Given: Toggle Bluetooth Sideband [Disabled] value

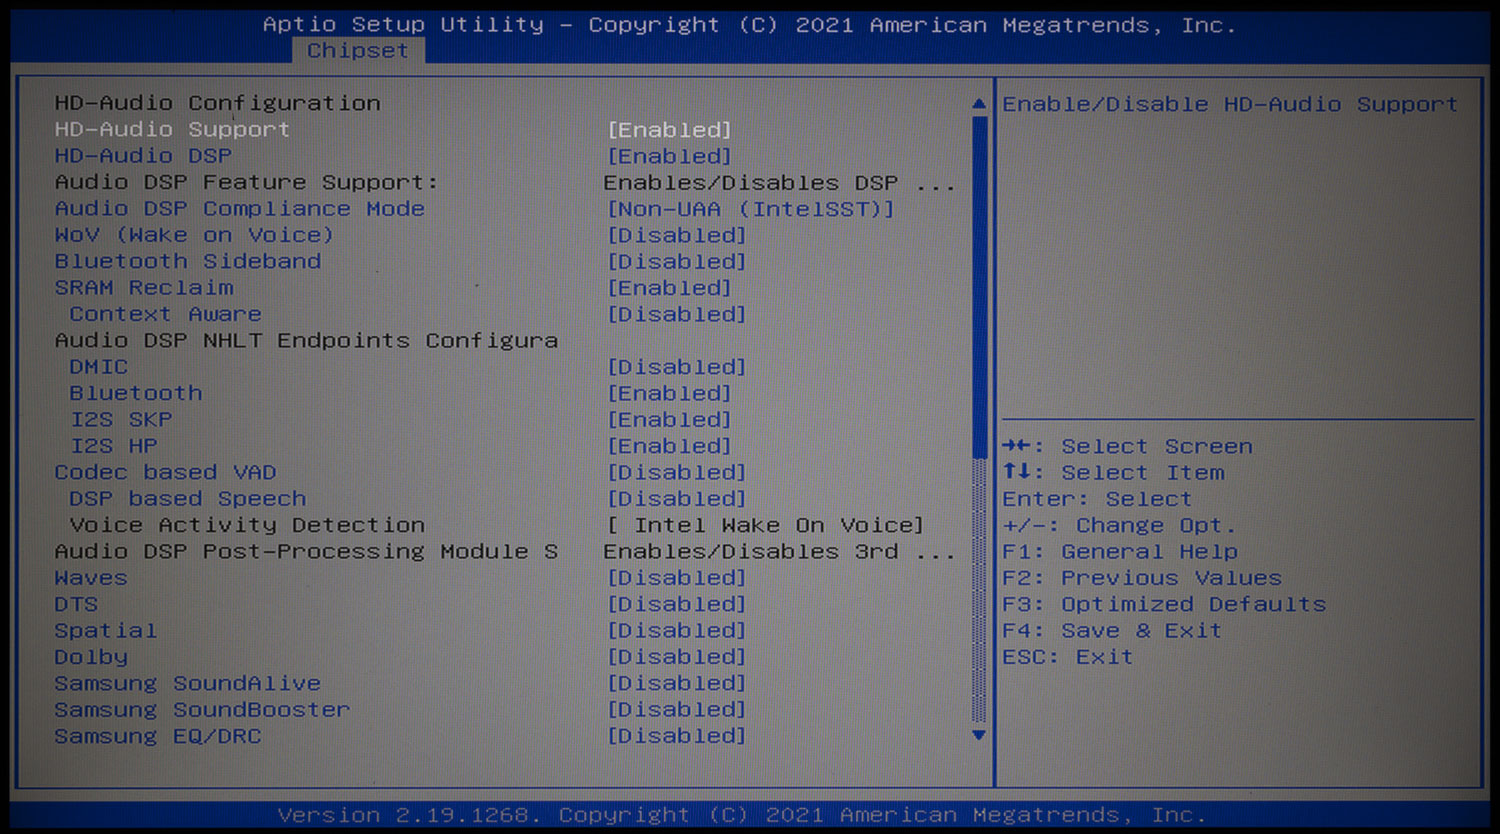Looking at the screenshot, I should tap(677, 261).
